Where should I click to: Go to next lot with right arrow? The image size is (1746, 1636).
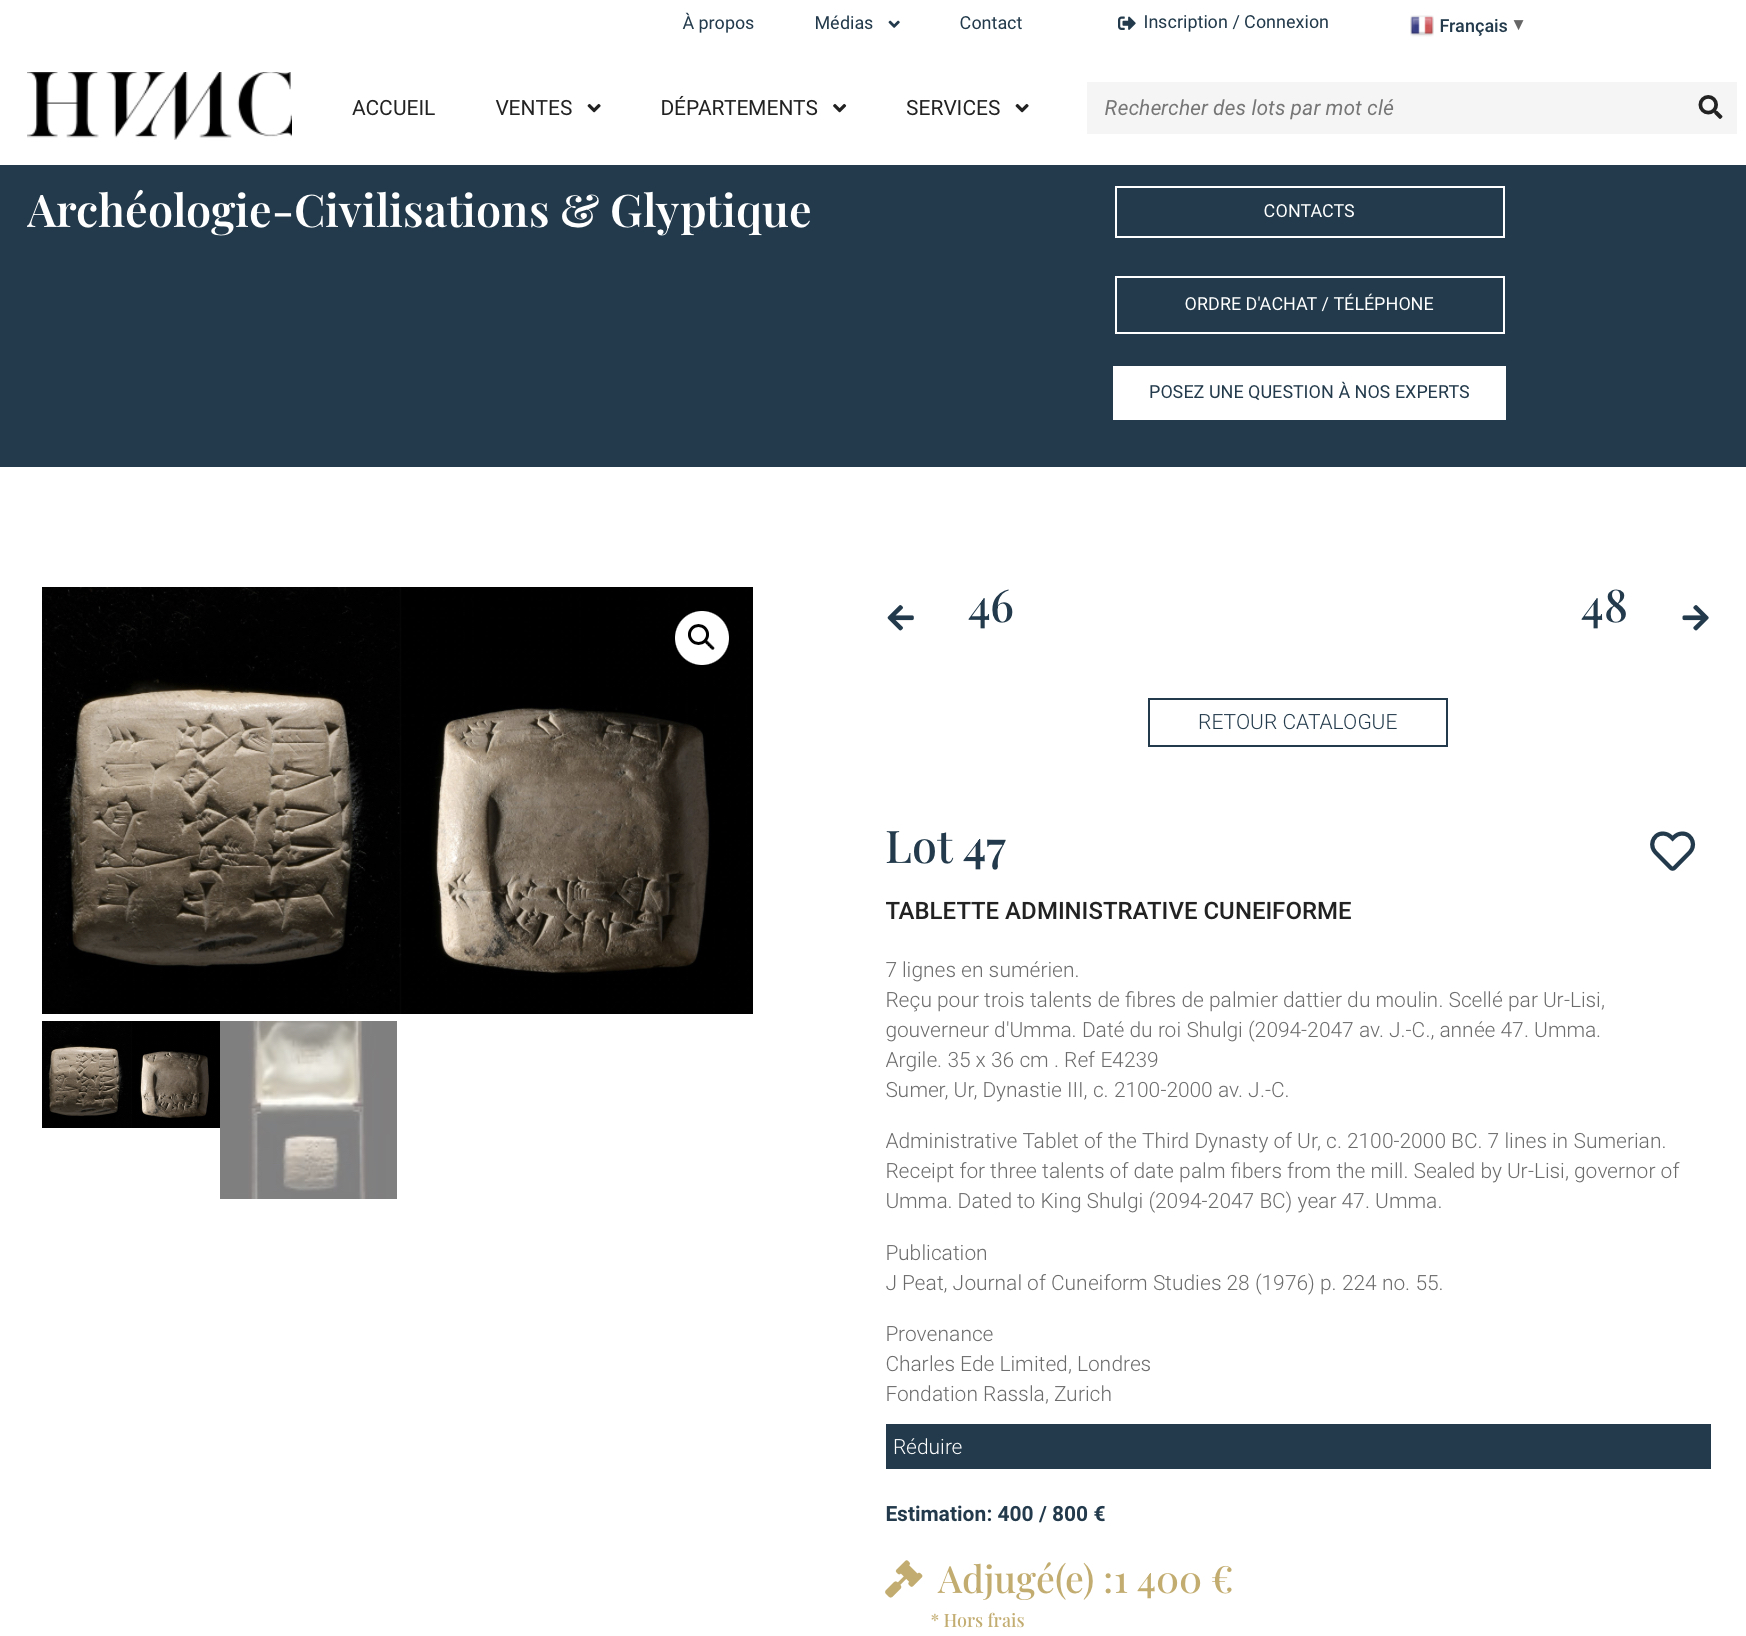[x=1695, y=618]
